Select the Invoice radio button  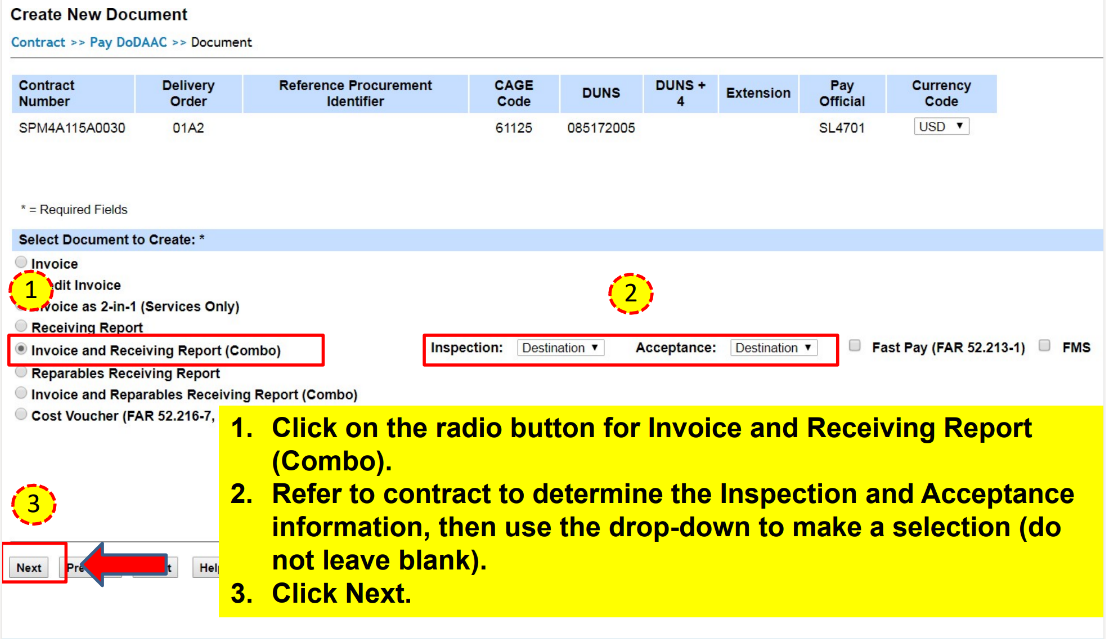(21, 263)
